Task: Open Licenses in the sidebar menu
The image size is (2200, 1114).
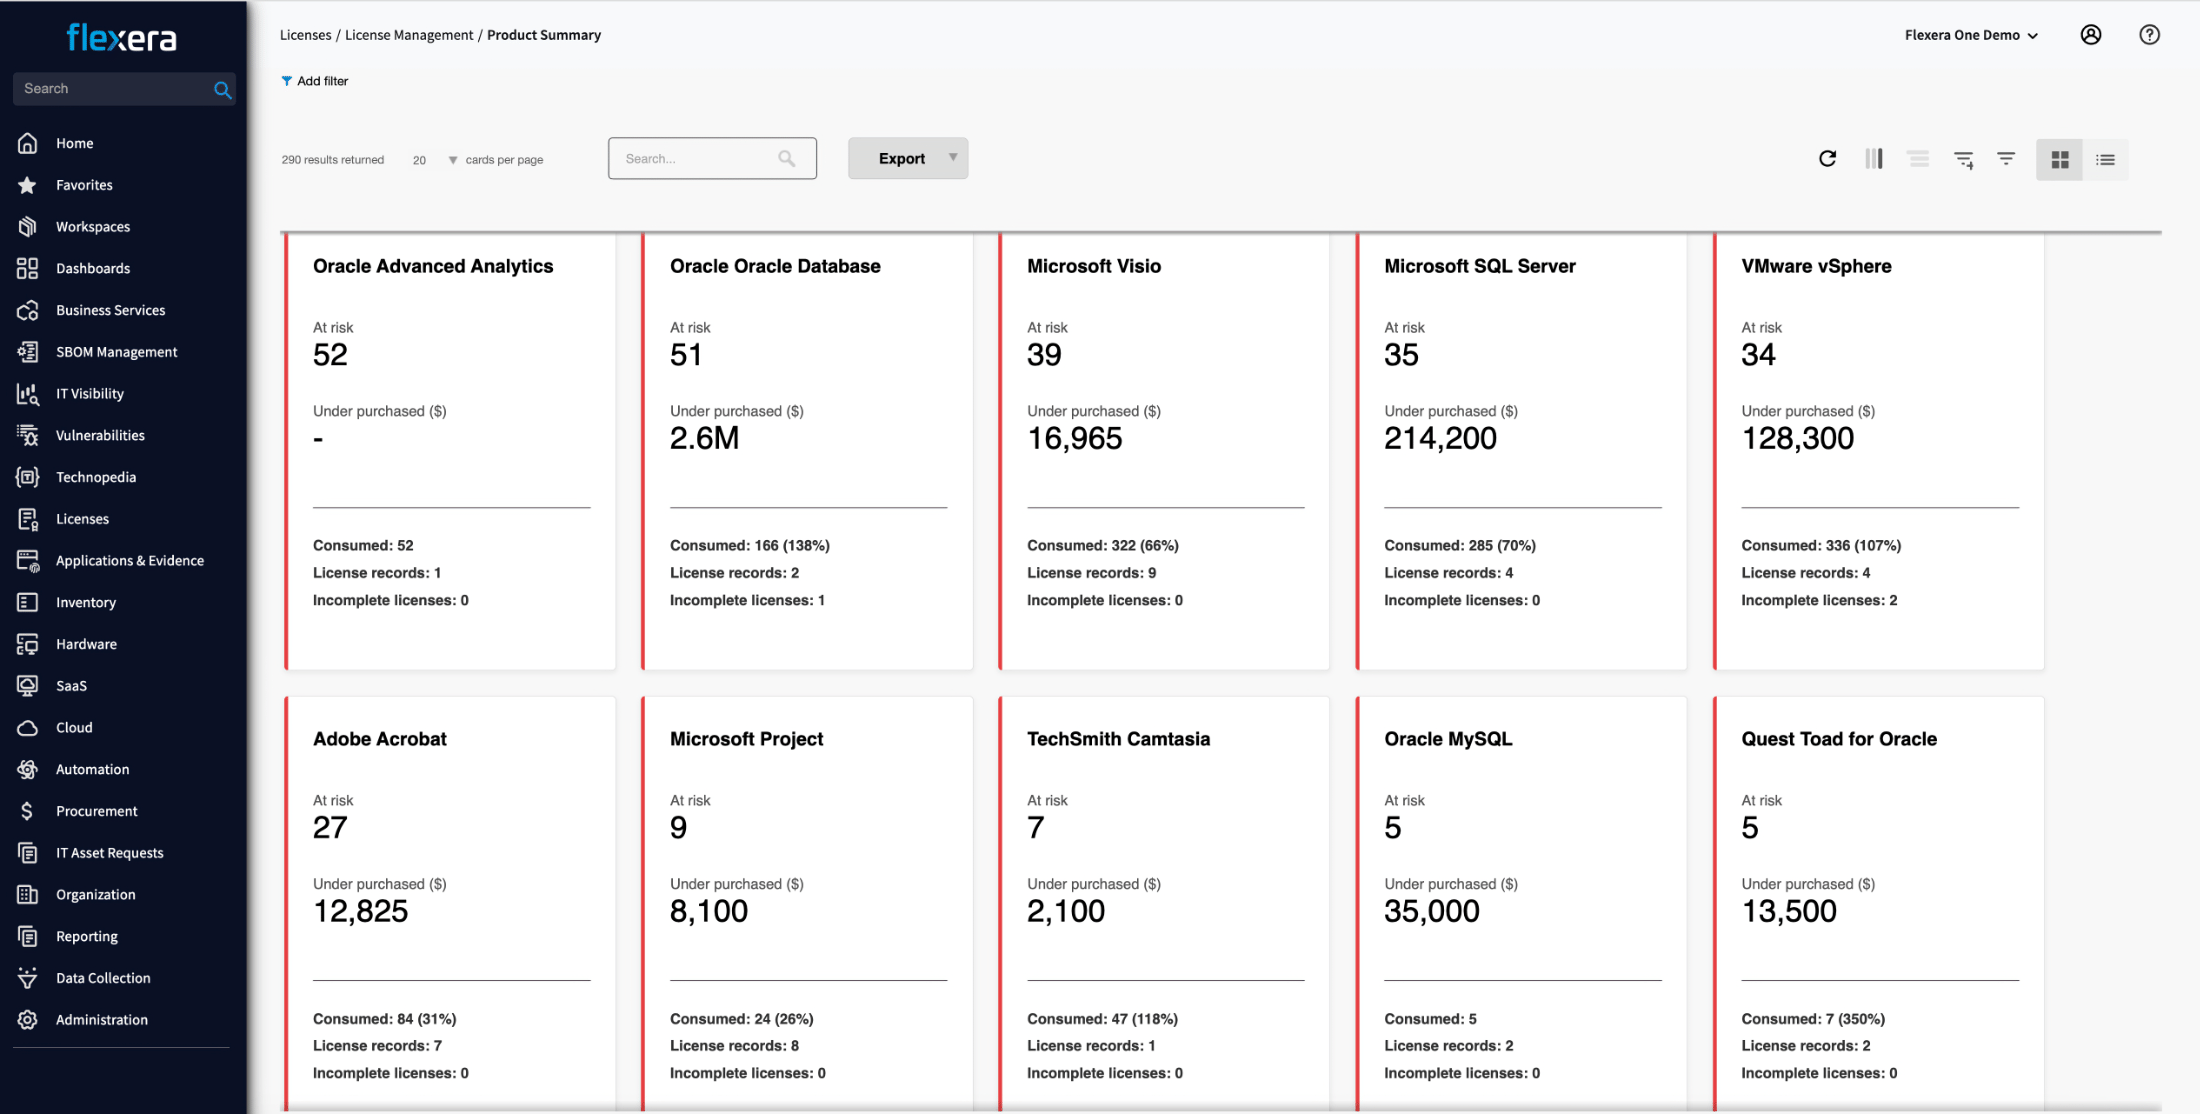Action: [x=82, y=519]
